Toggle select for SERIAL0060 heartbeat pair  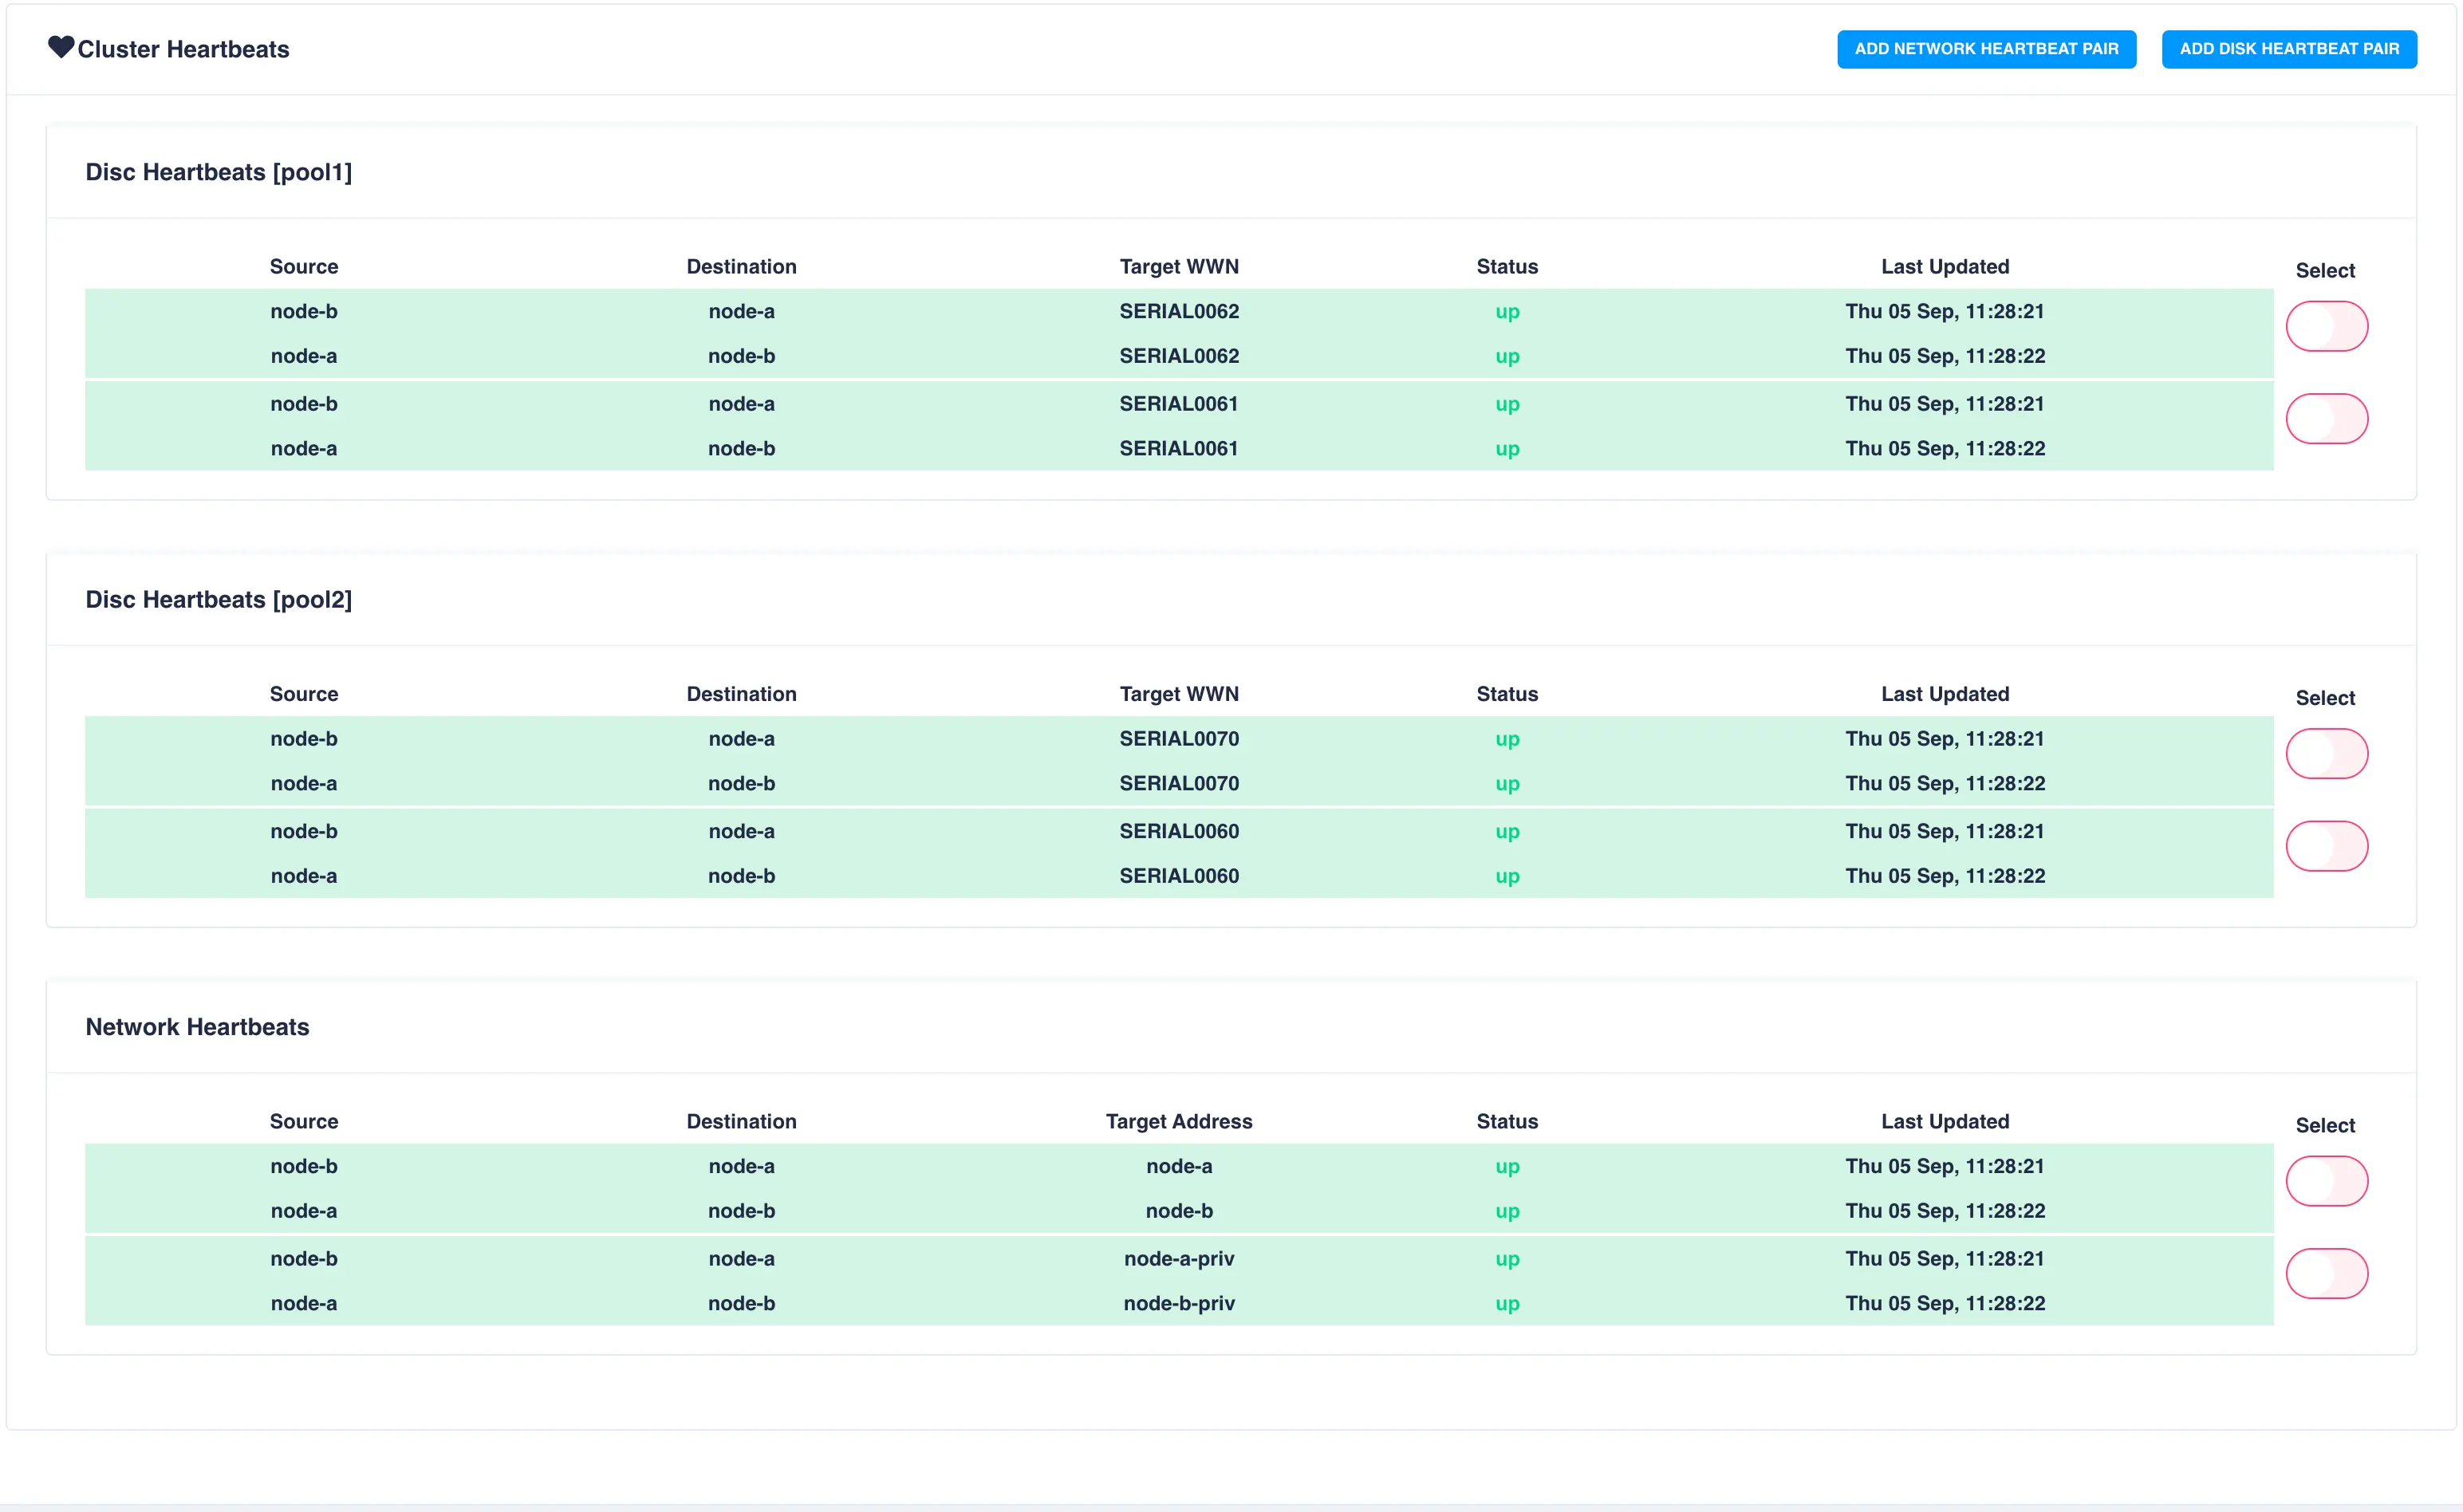tap(2326, 846)
